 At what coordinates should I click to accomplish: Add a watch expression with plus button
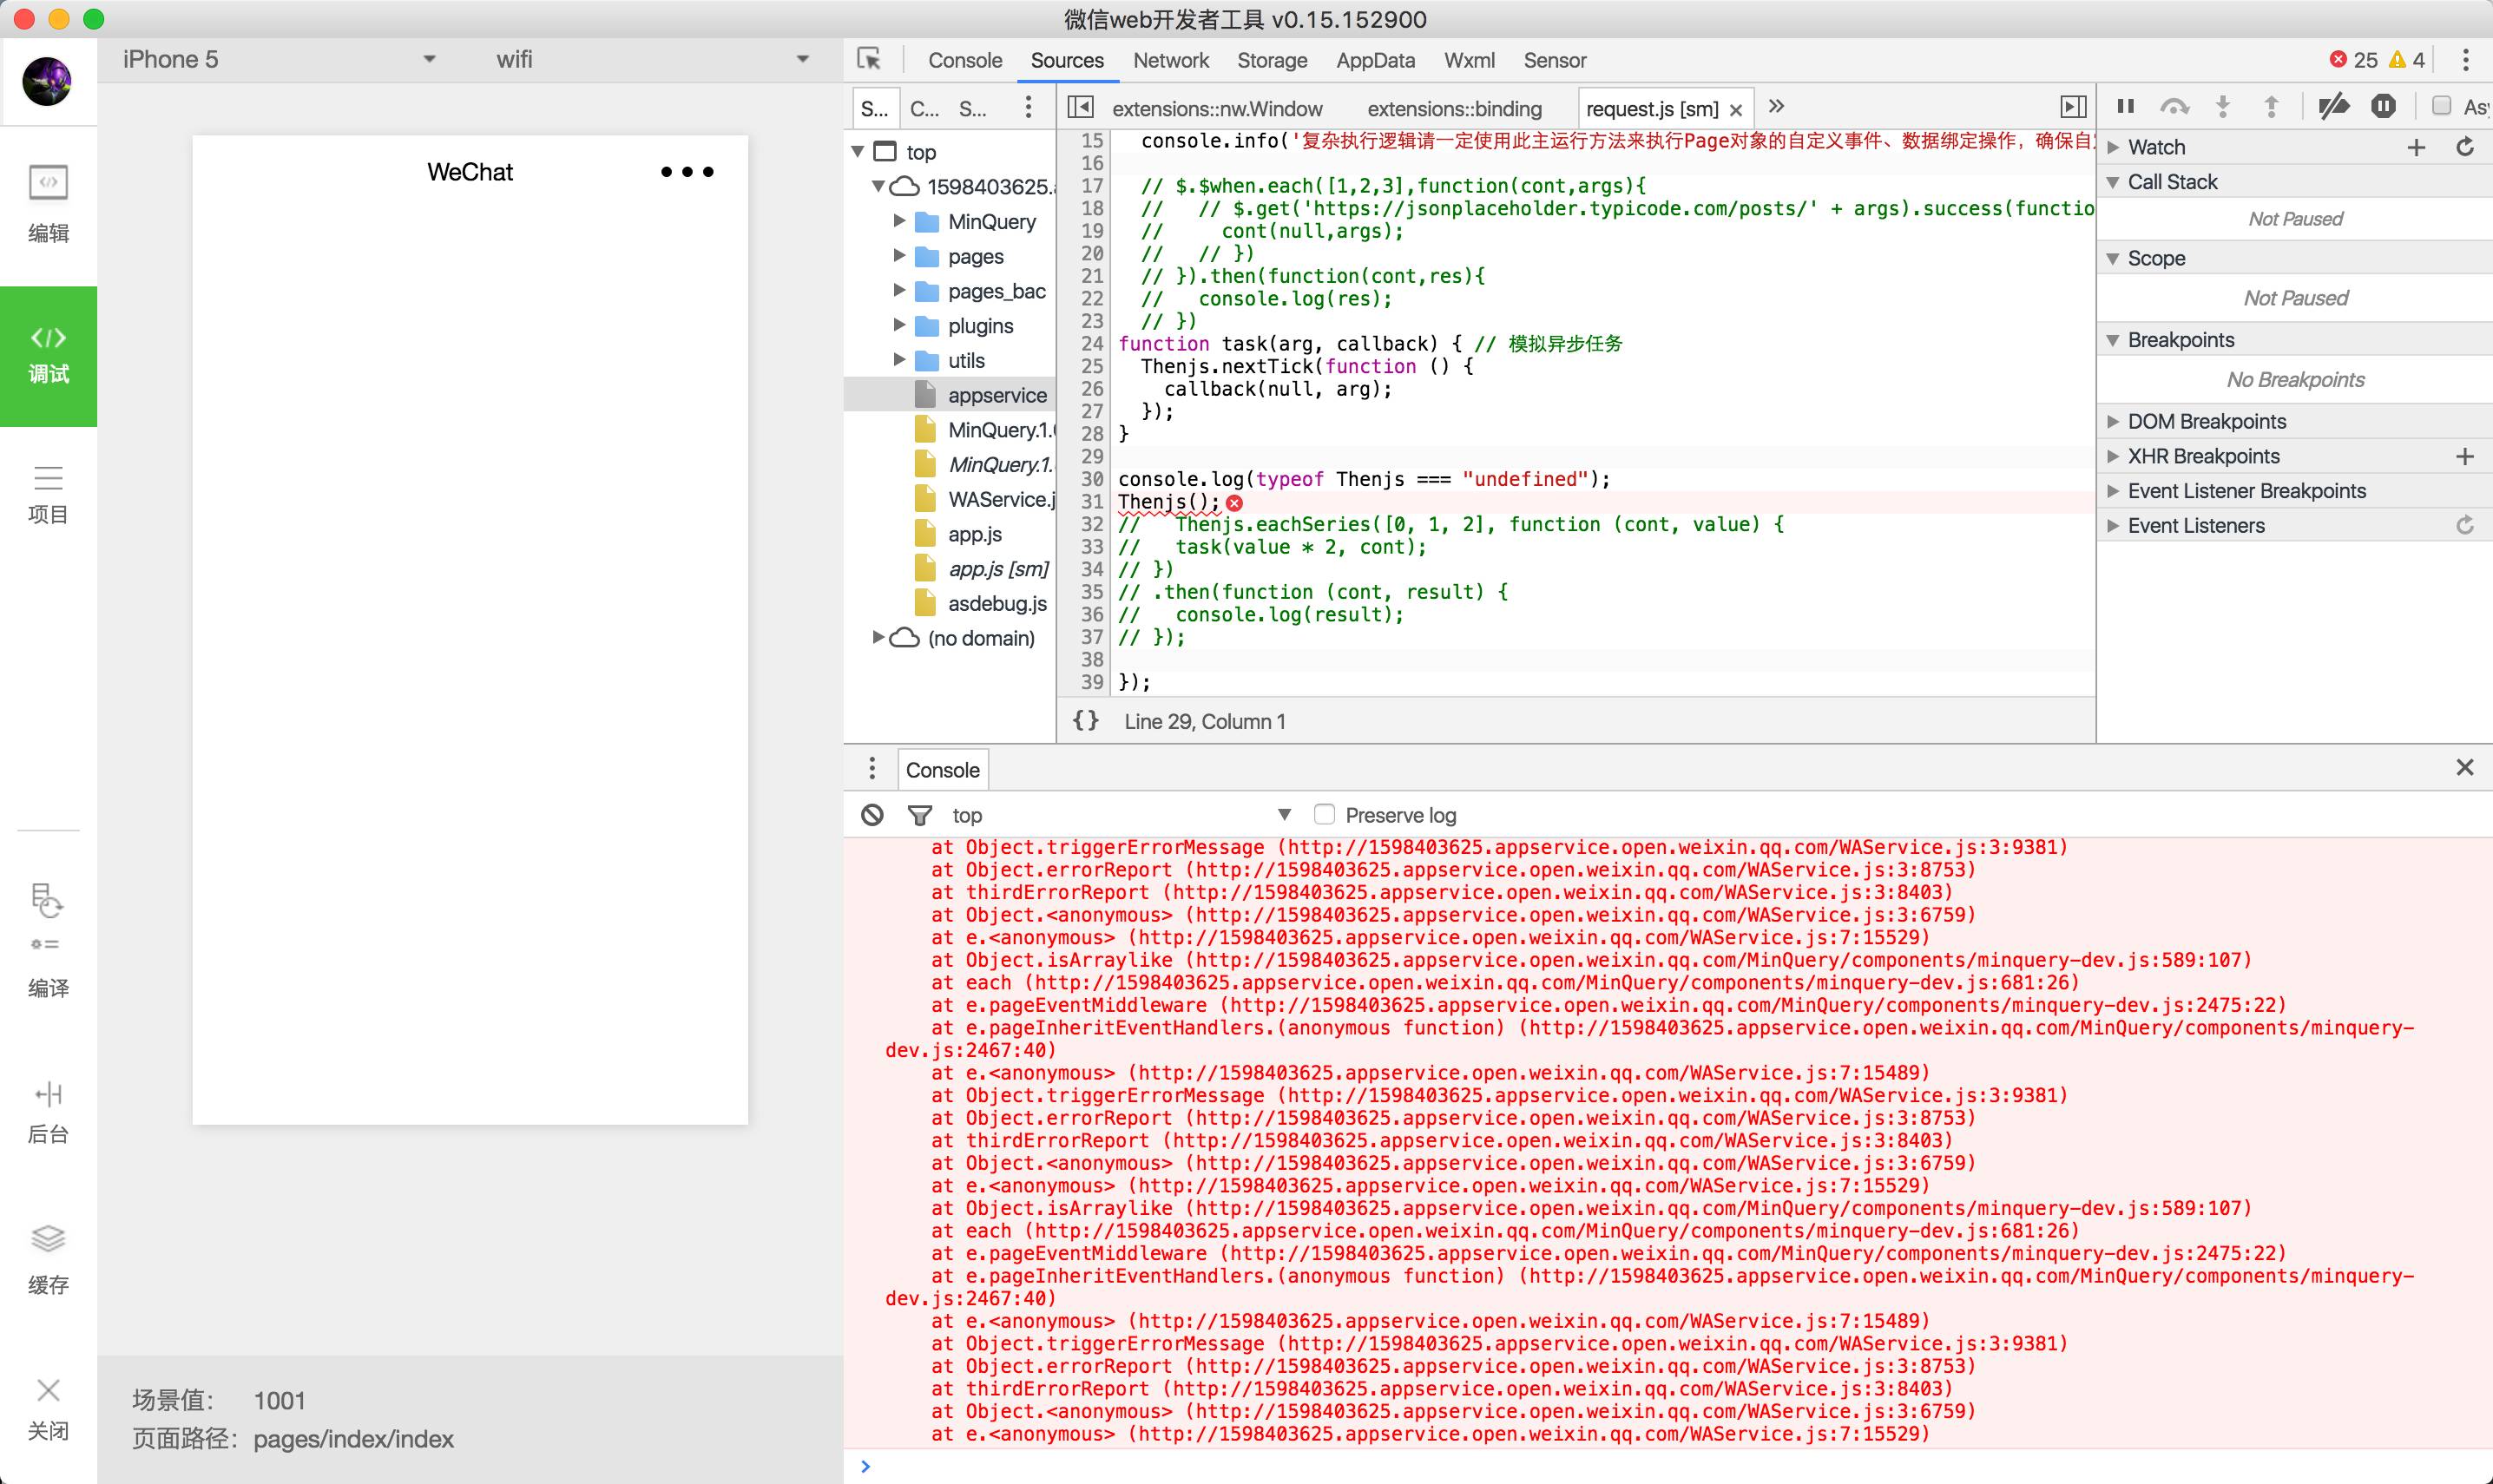coord(2416,148)
